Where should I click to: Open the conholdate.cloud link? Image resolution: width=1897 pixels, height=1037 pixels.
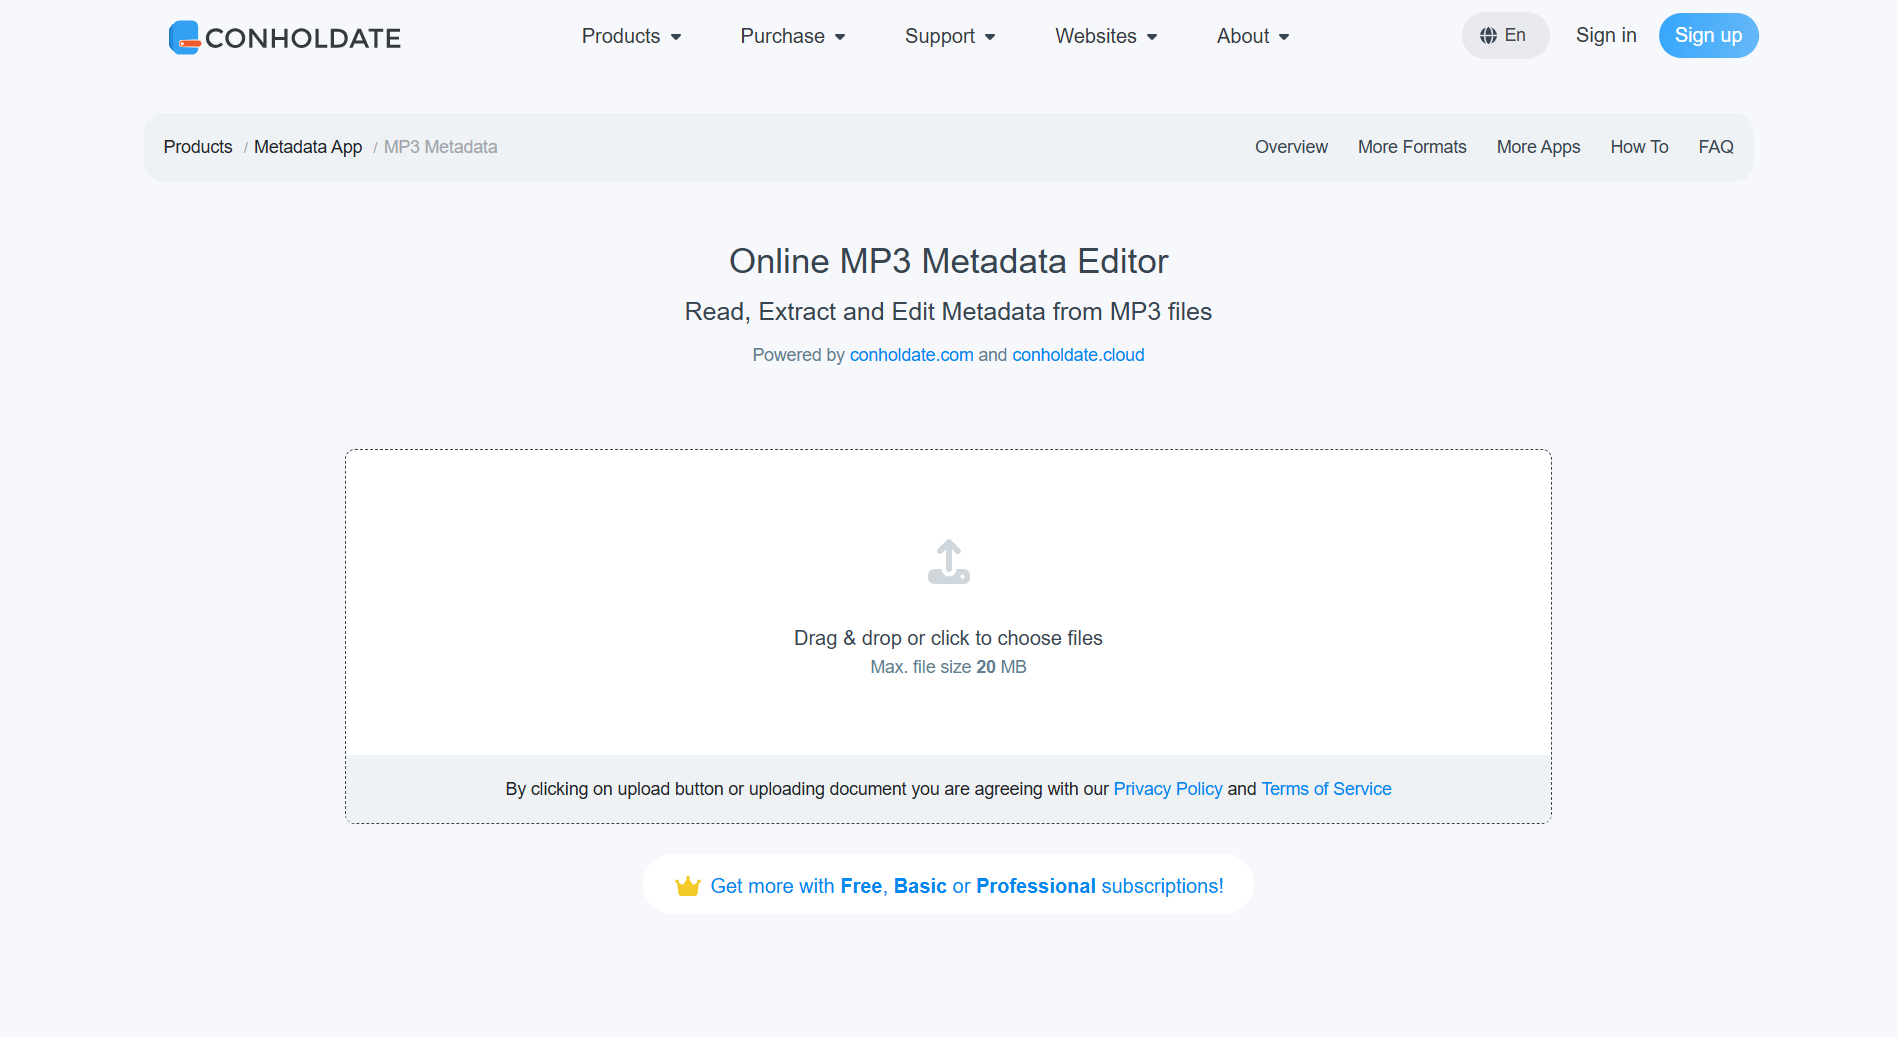point(1078,355)
